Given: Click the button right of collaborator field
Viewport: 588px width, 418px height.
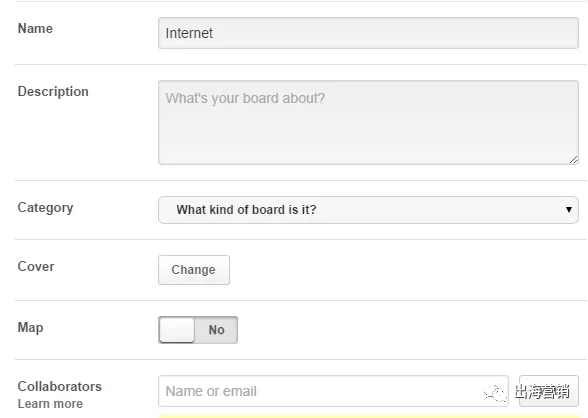Looking at the screenshot, I should point(549,391).
